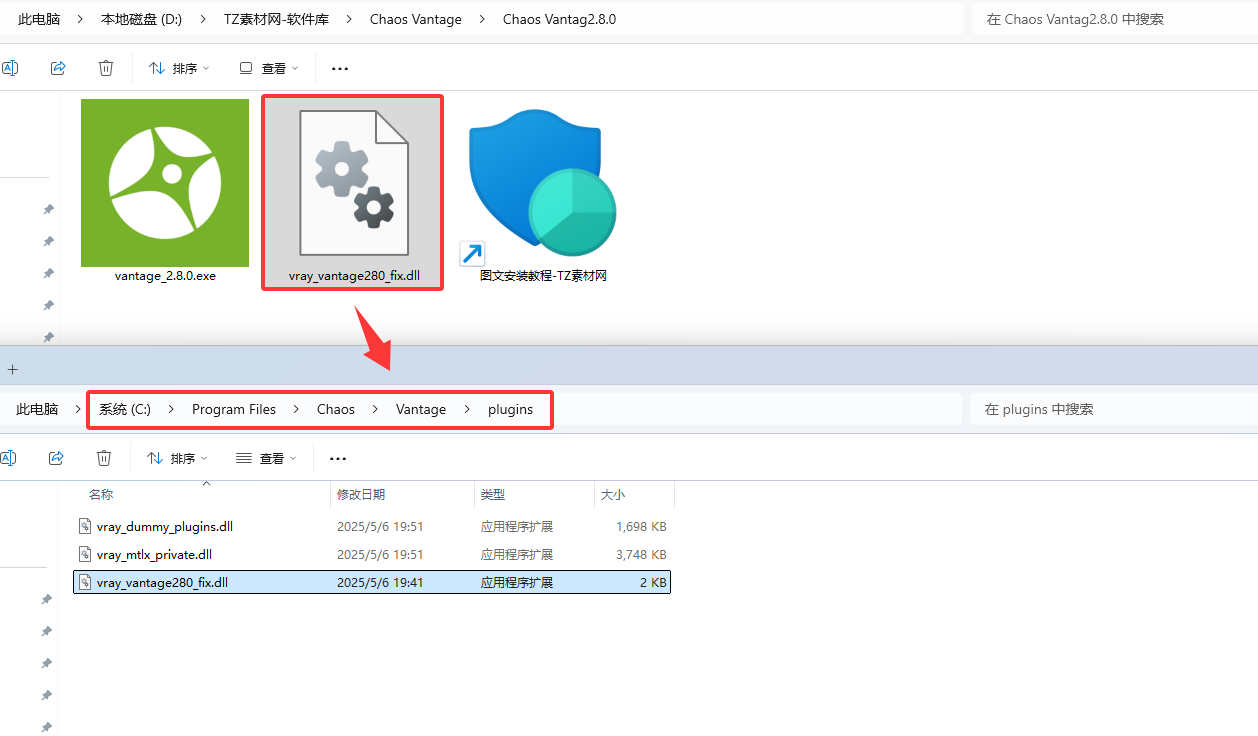
Task: Select the vray_vantage280_fix.dll file icon
Action: click(354, 183)
